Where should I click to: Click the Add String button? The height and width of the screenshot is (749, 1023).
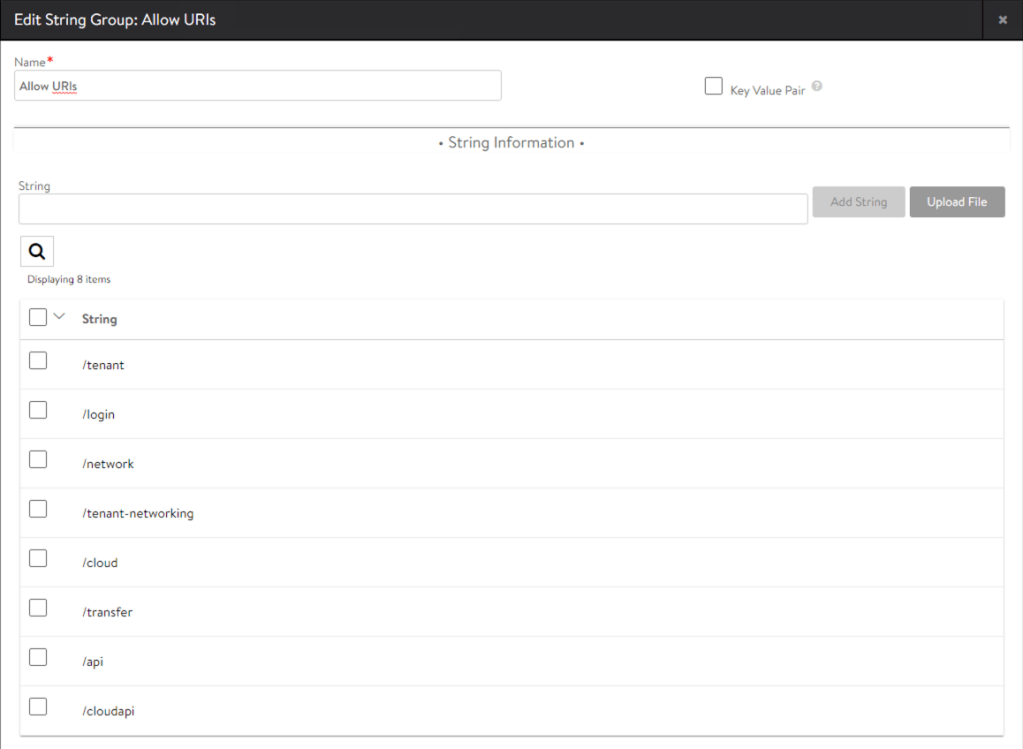858,202
